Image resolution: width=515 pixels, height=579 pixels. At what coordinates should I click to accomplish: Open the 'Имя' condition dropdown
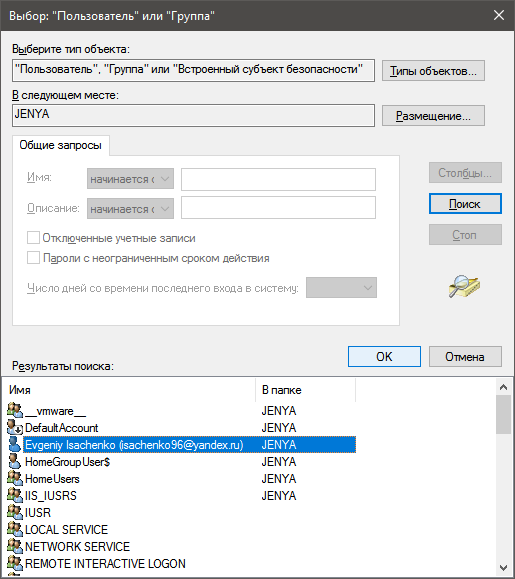(130, 179)
